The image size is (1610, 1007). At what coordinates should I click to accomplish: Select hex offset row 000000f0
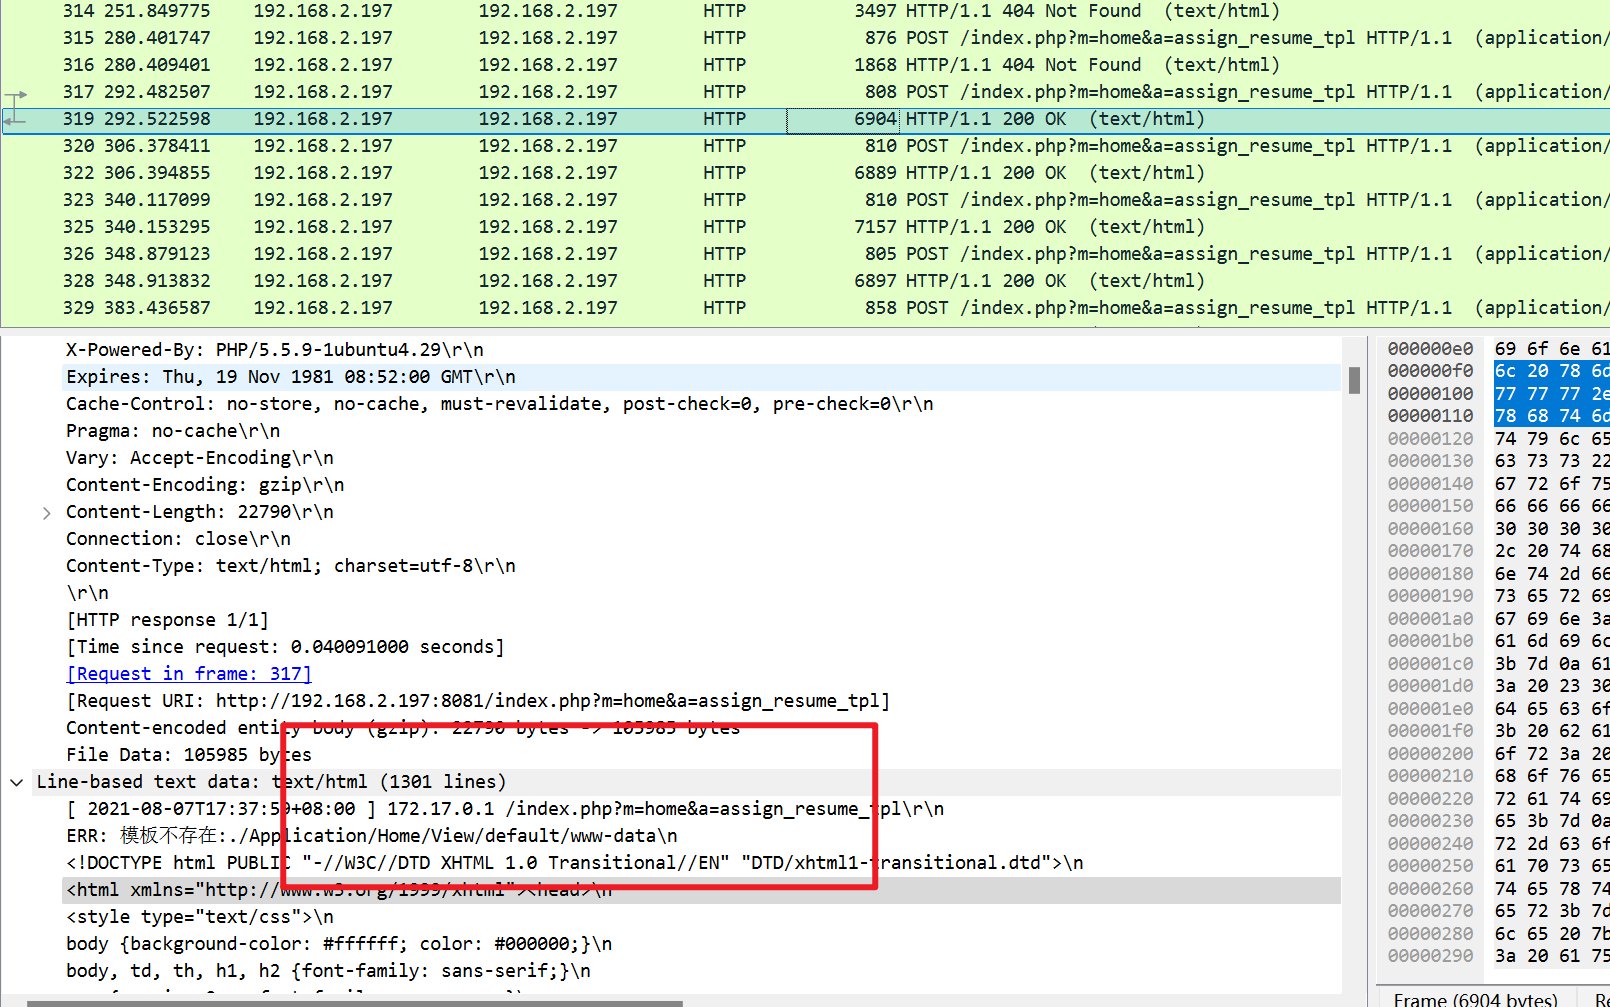click(1430, 371)
